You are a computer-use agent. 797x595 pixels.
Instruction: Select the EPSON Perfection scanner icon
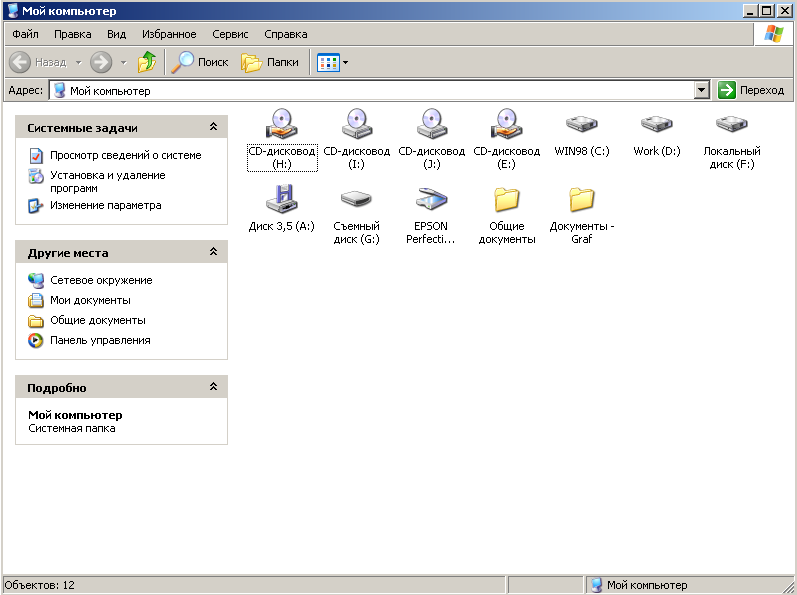point(432,199)
